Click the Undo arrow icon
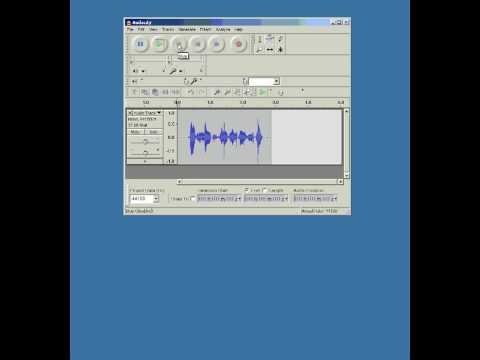This screenshot has height=360, width=480. coord(191,92)
